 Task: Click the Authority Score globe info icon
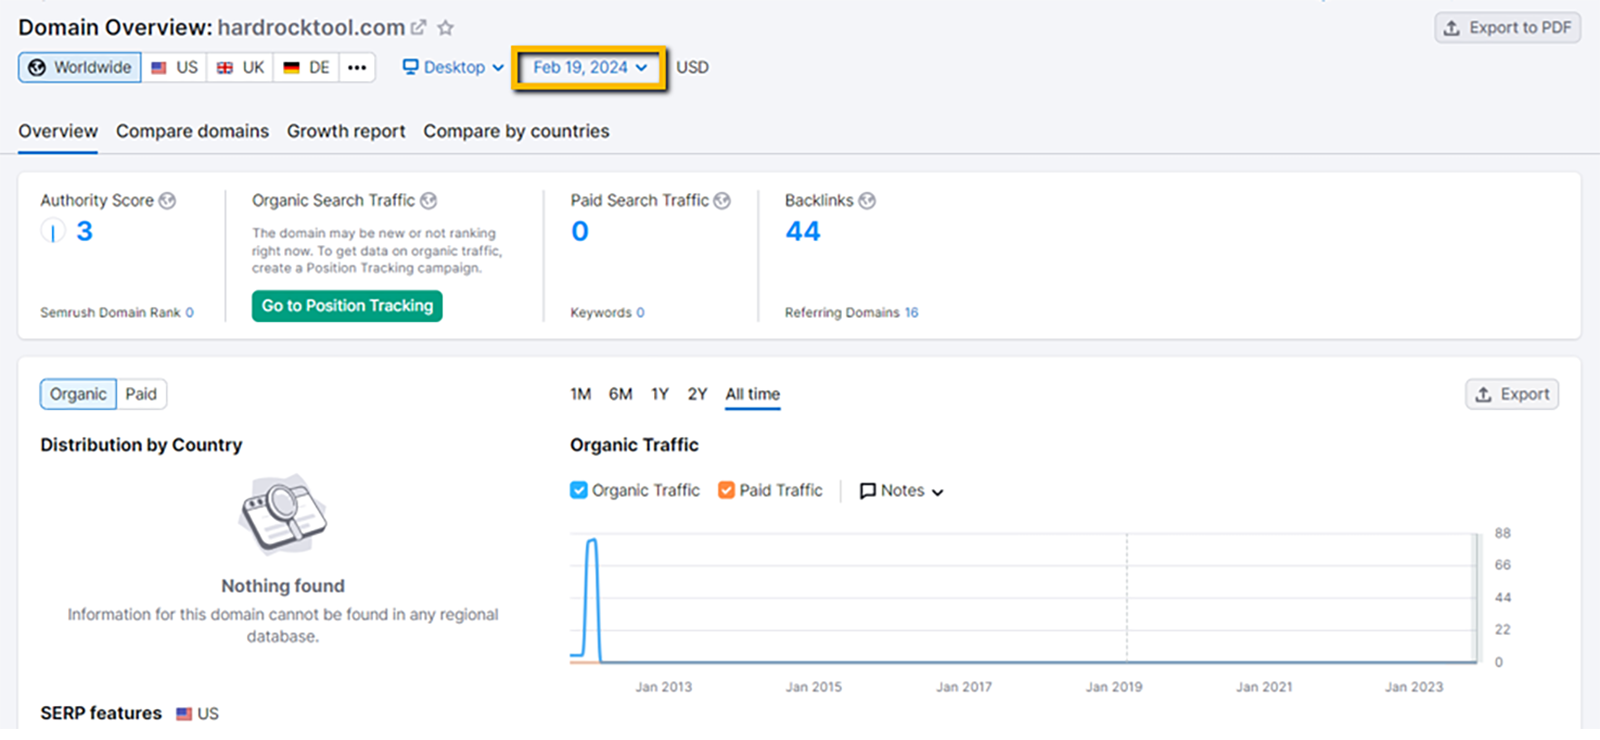168,201
